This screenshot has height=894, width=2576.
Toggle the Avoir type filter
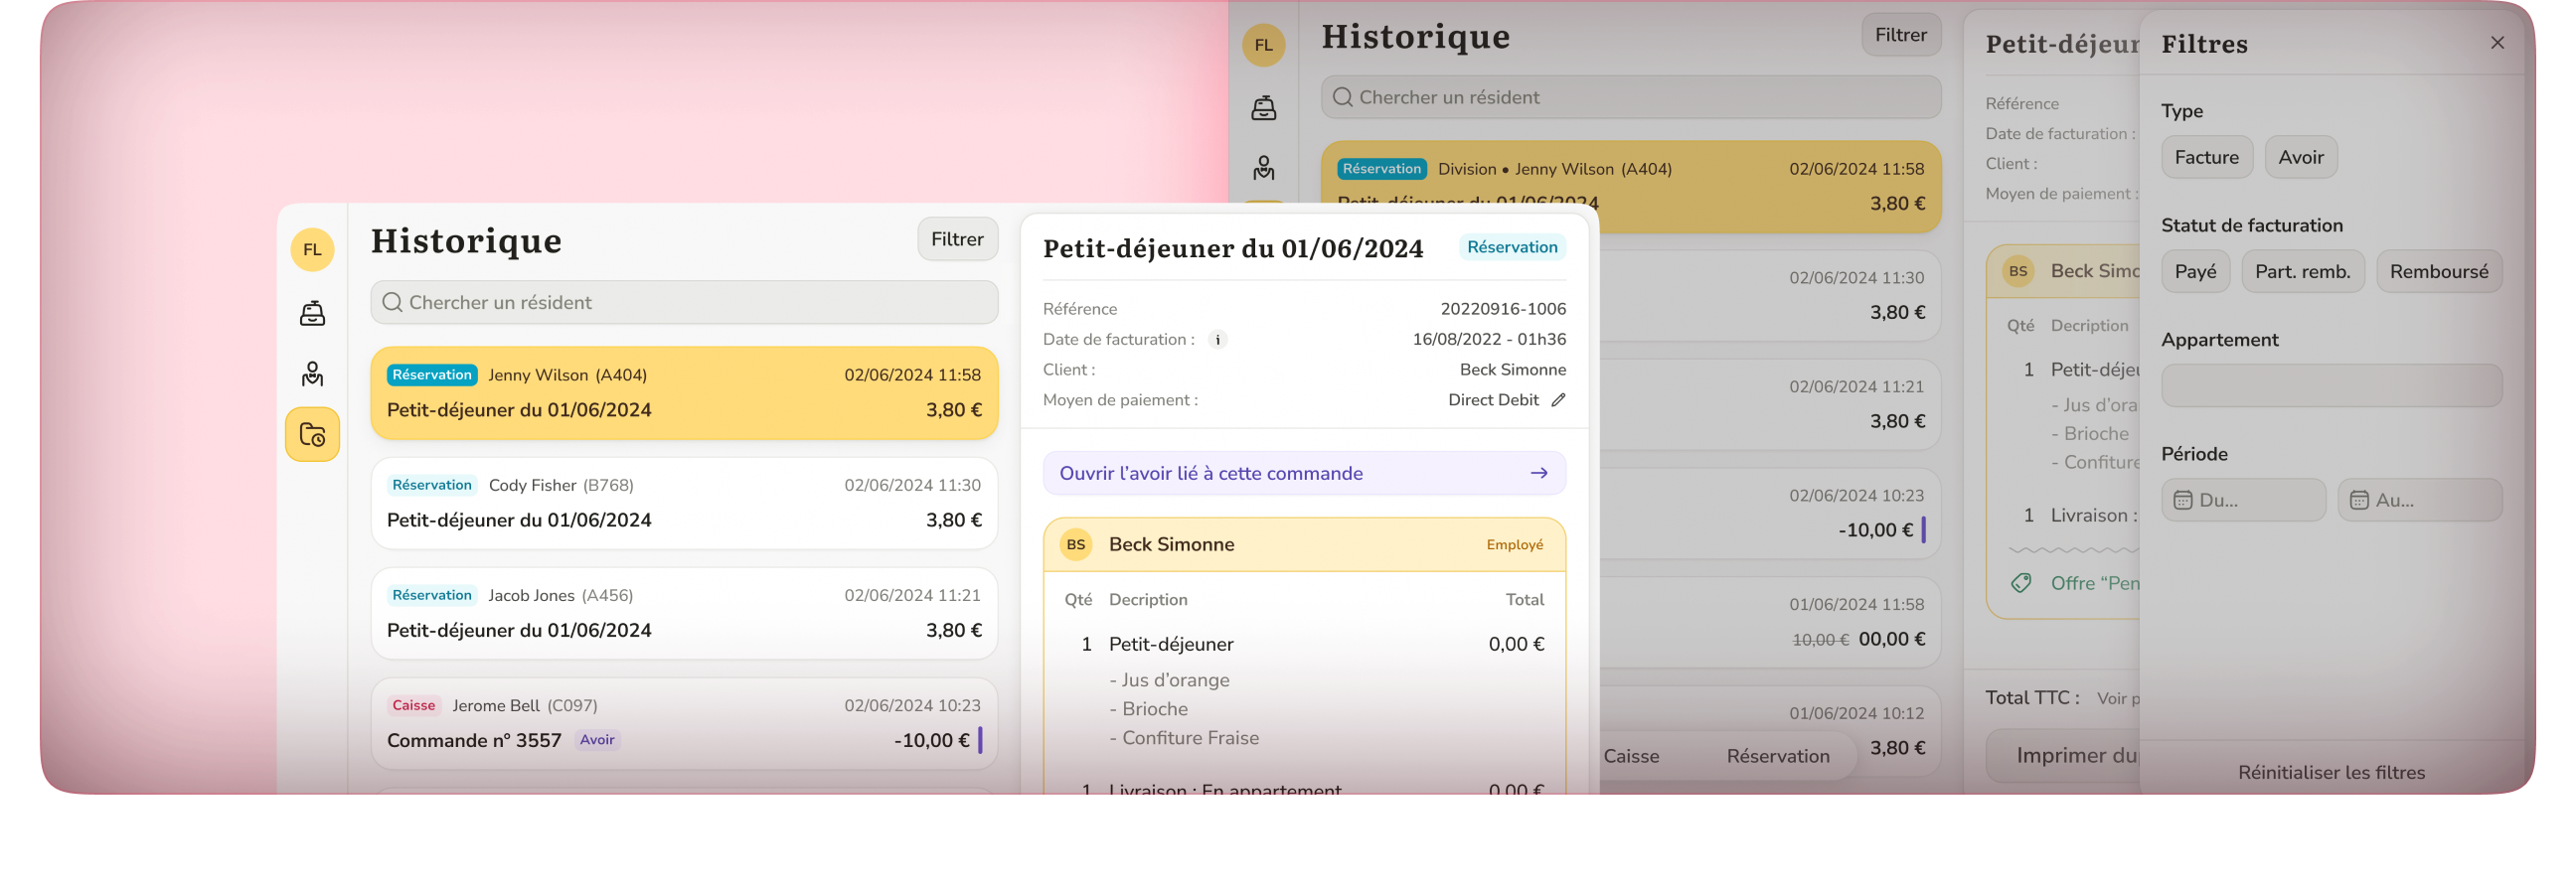[x=2300, y=157]
